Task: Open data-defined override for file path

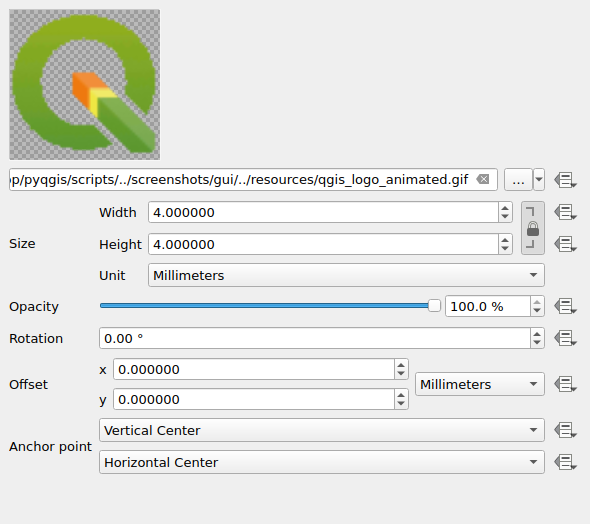Action: [x=566, y=180]
